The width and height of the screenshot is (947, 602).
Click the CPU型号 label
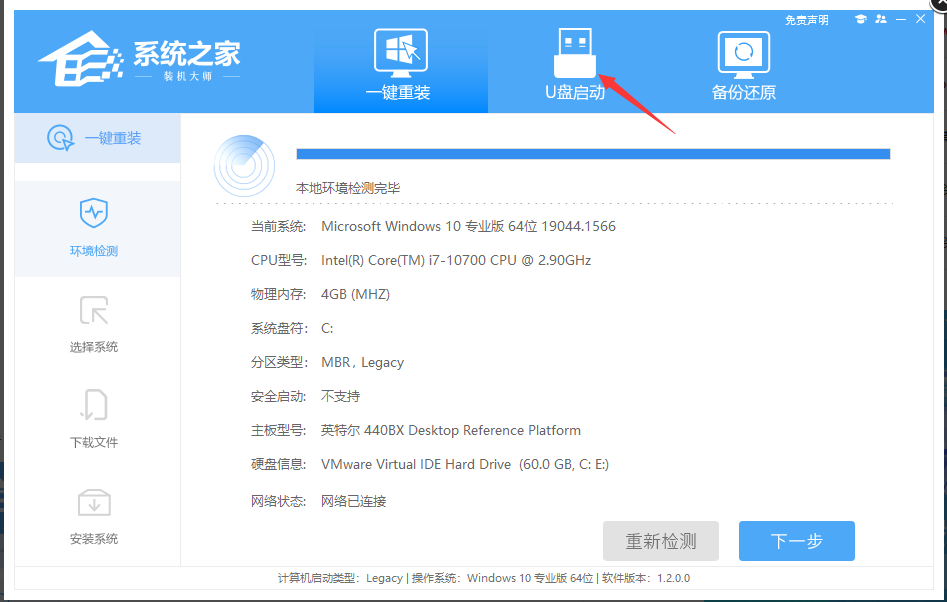click(278, 260)
